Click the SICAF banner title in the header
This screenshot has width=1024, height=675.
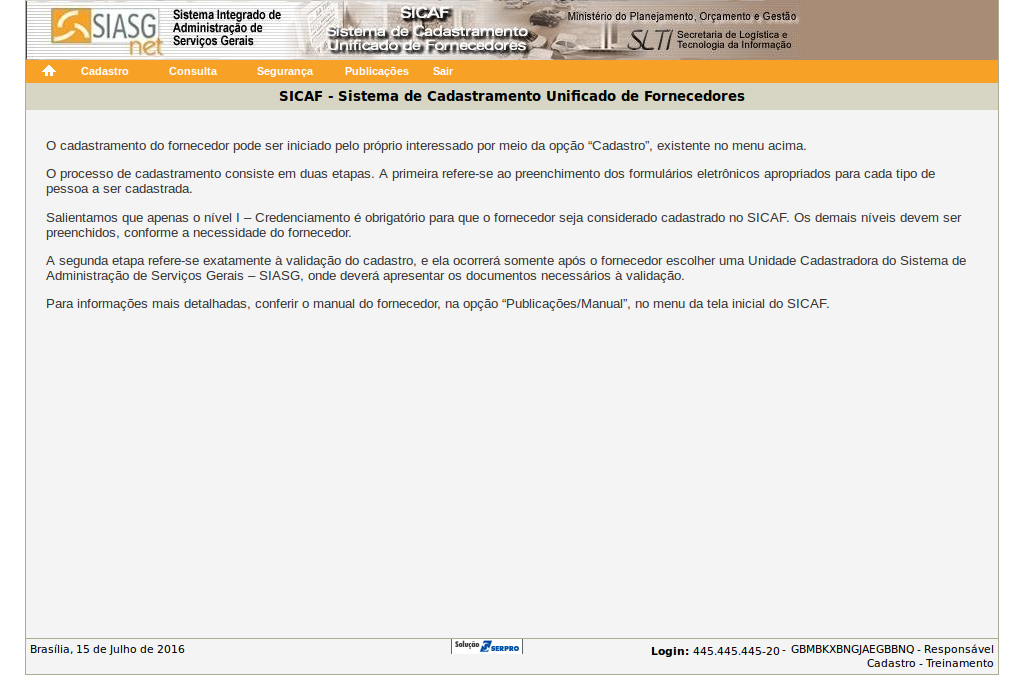click(427, 30)
